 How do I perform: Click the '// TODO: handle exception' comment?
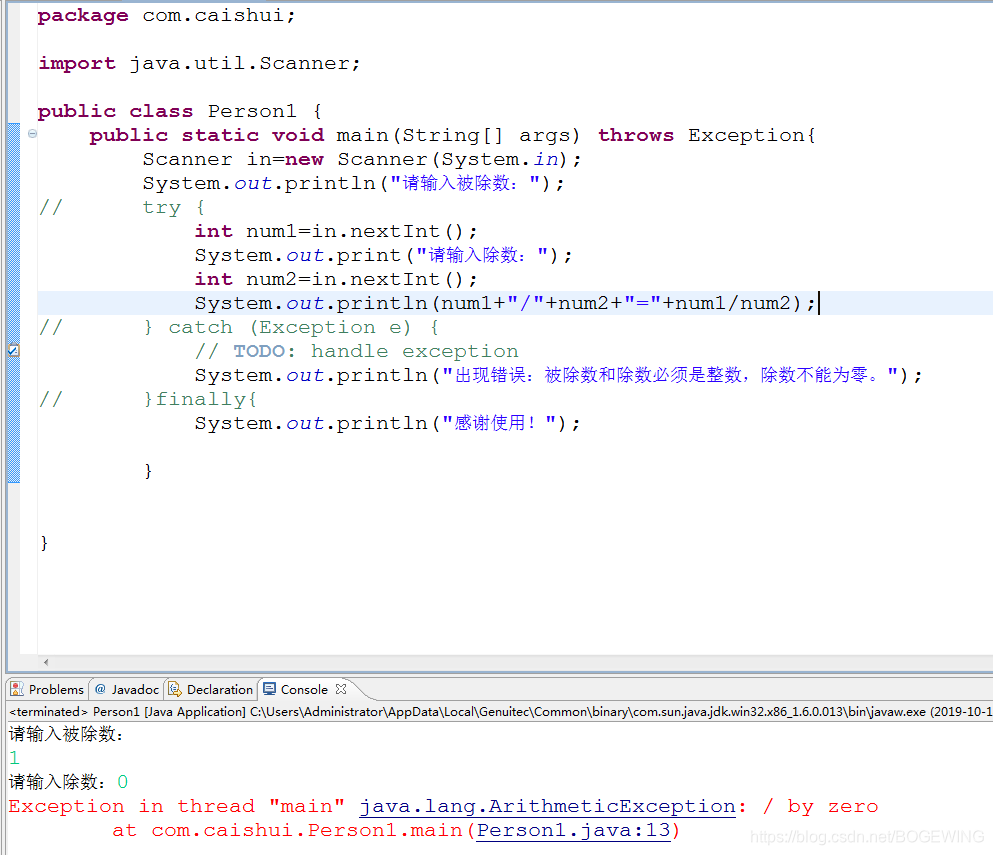357,352
